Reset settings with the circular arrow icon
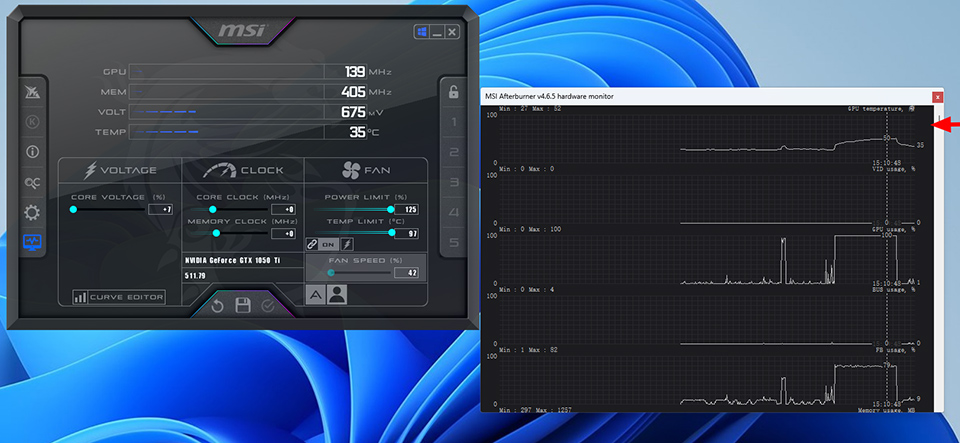 [218, 305]
